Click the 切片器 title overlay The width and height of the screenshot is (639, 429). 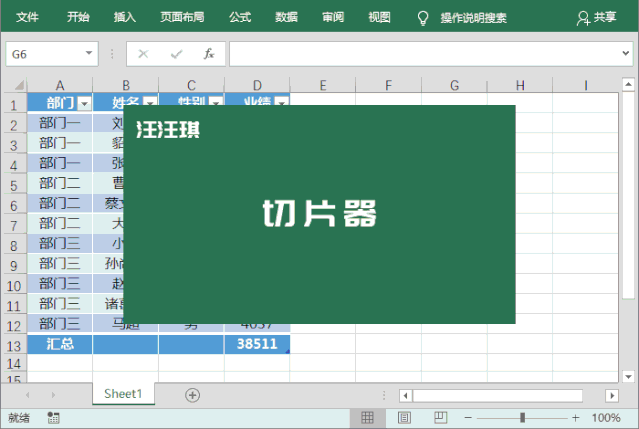320,213
